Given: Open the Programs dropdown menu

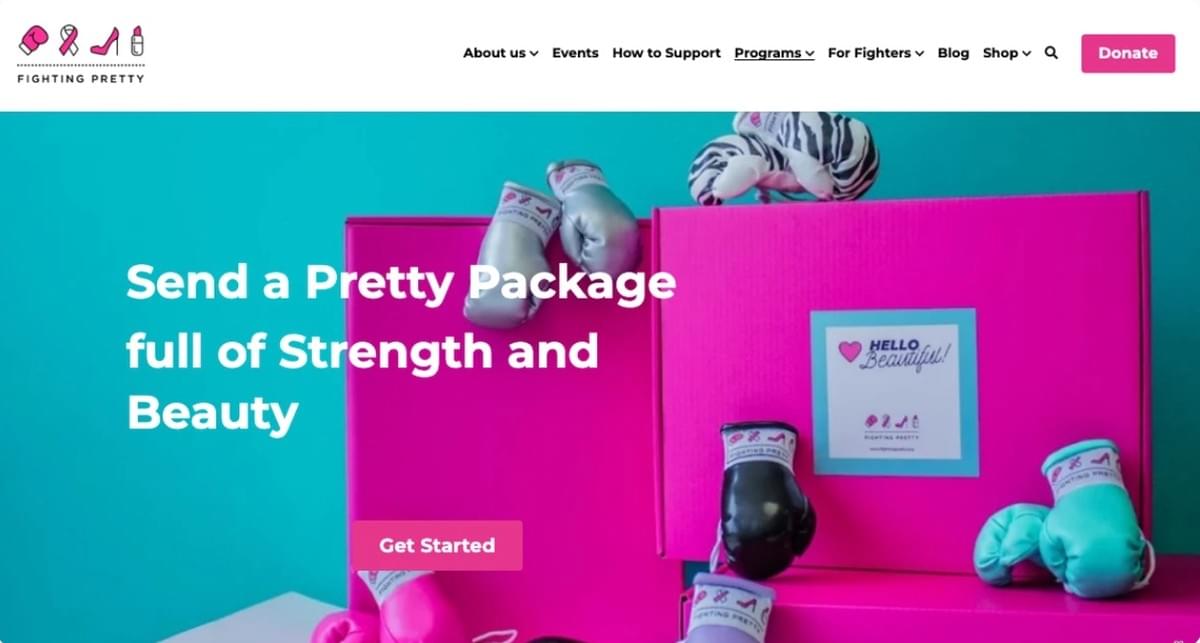Looking at the screenshot, I should tap(774, 53).
